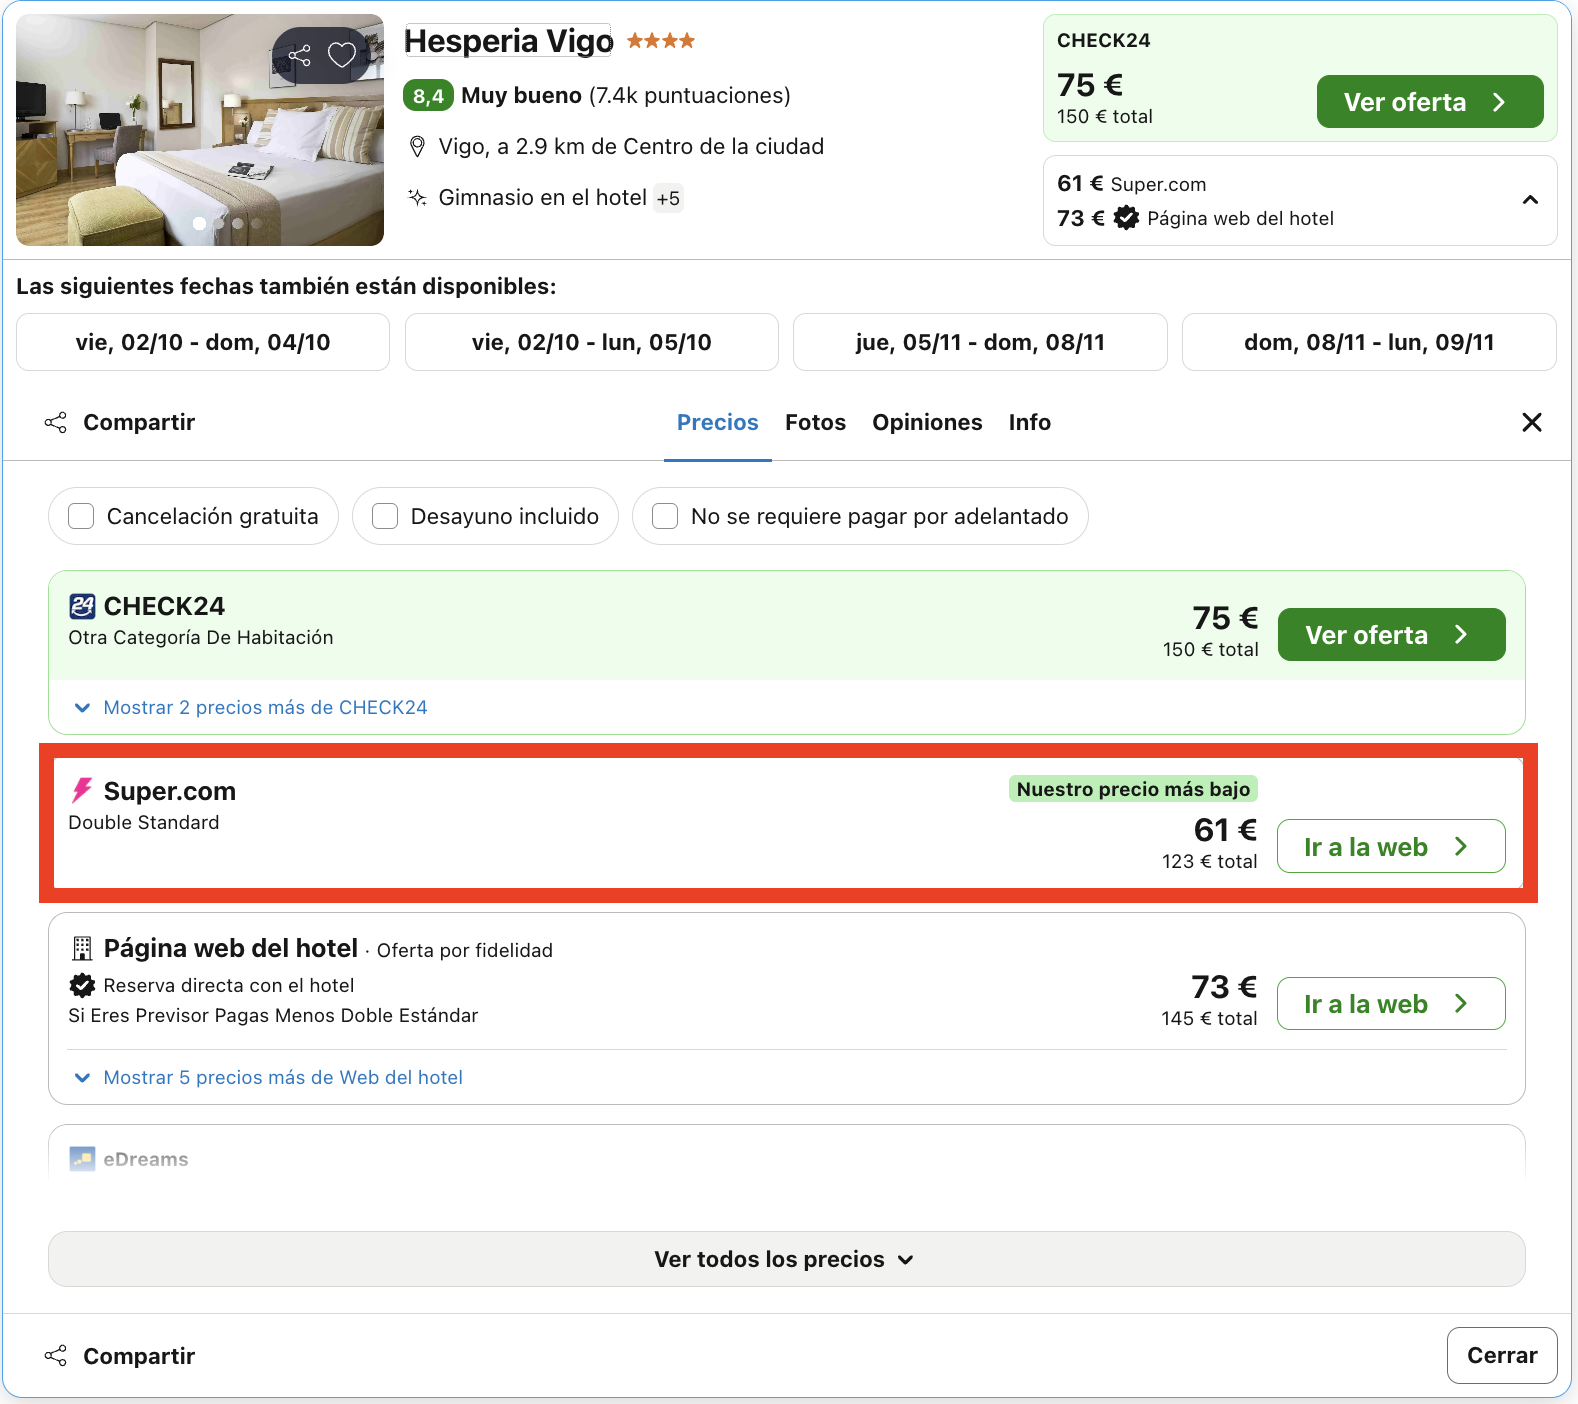This screenshot has width=1578, height=1404.
Task: Click the hotel building icon
Action: pos(82,948)
